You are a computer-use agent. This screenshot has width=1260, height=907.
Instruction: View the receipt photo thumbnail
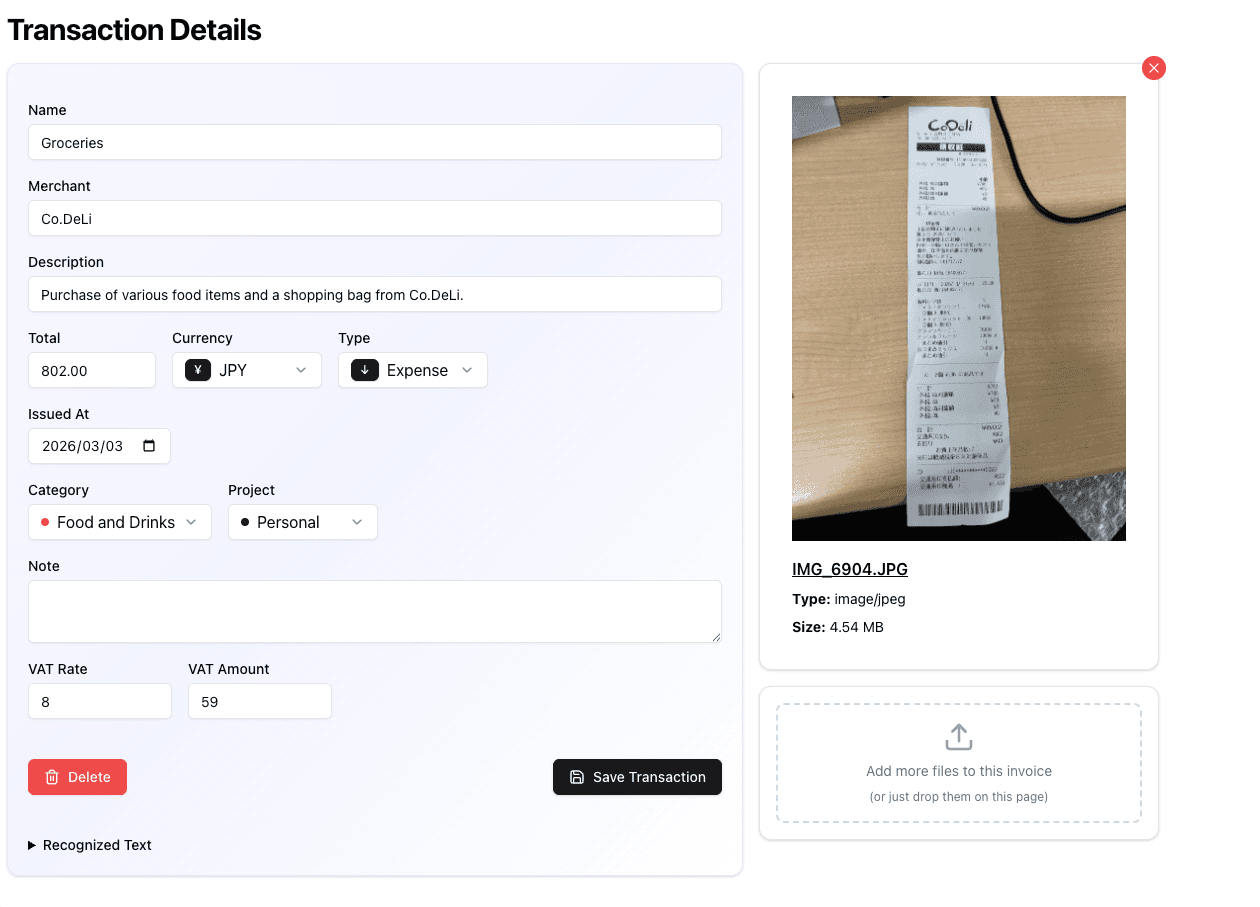click(959, 318)
